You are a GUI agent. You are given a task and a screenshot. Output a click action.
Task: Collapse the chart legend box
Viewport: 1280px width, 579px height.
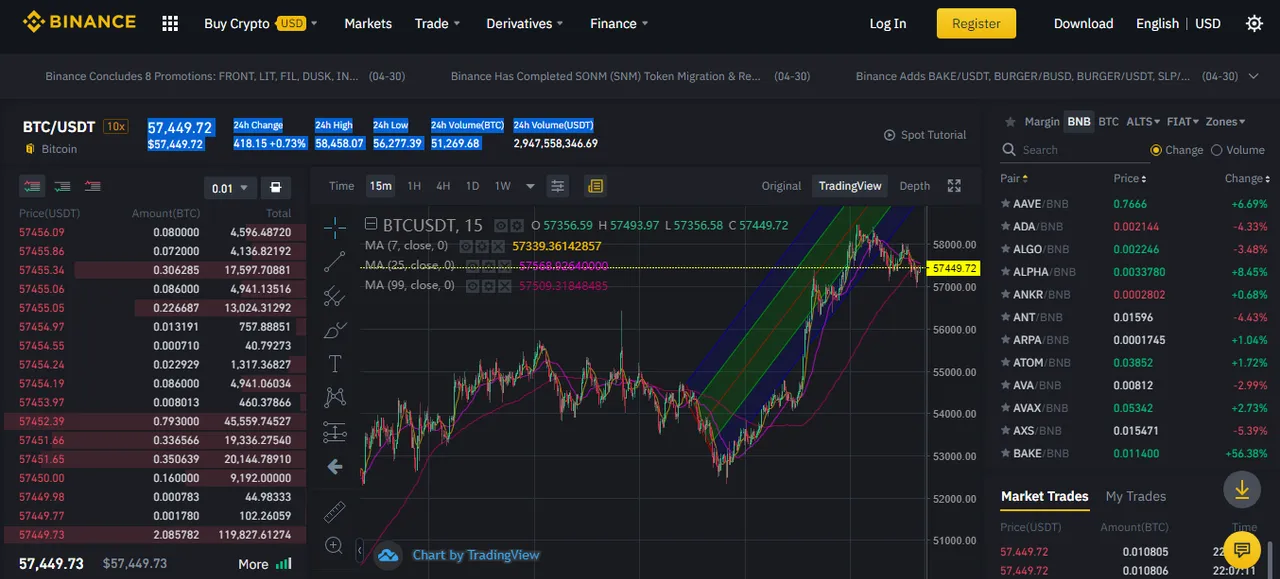point(371,225)
